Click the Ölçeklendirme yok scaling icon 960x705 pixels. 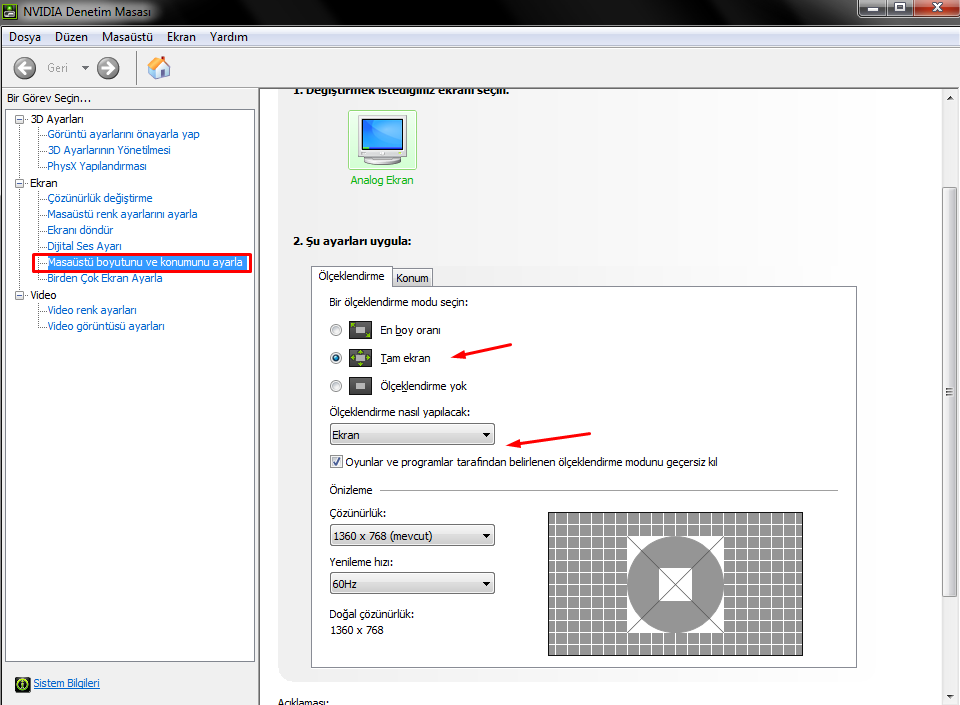360,386
